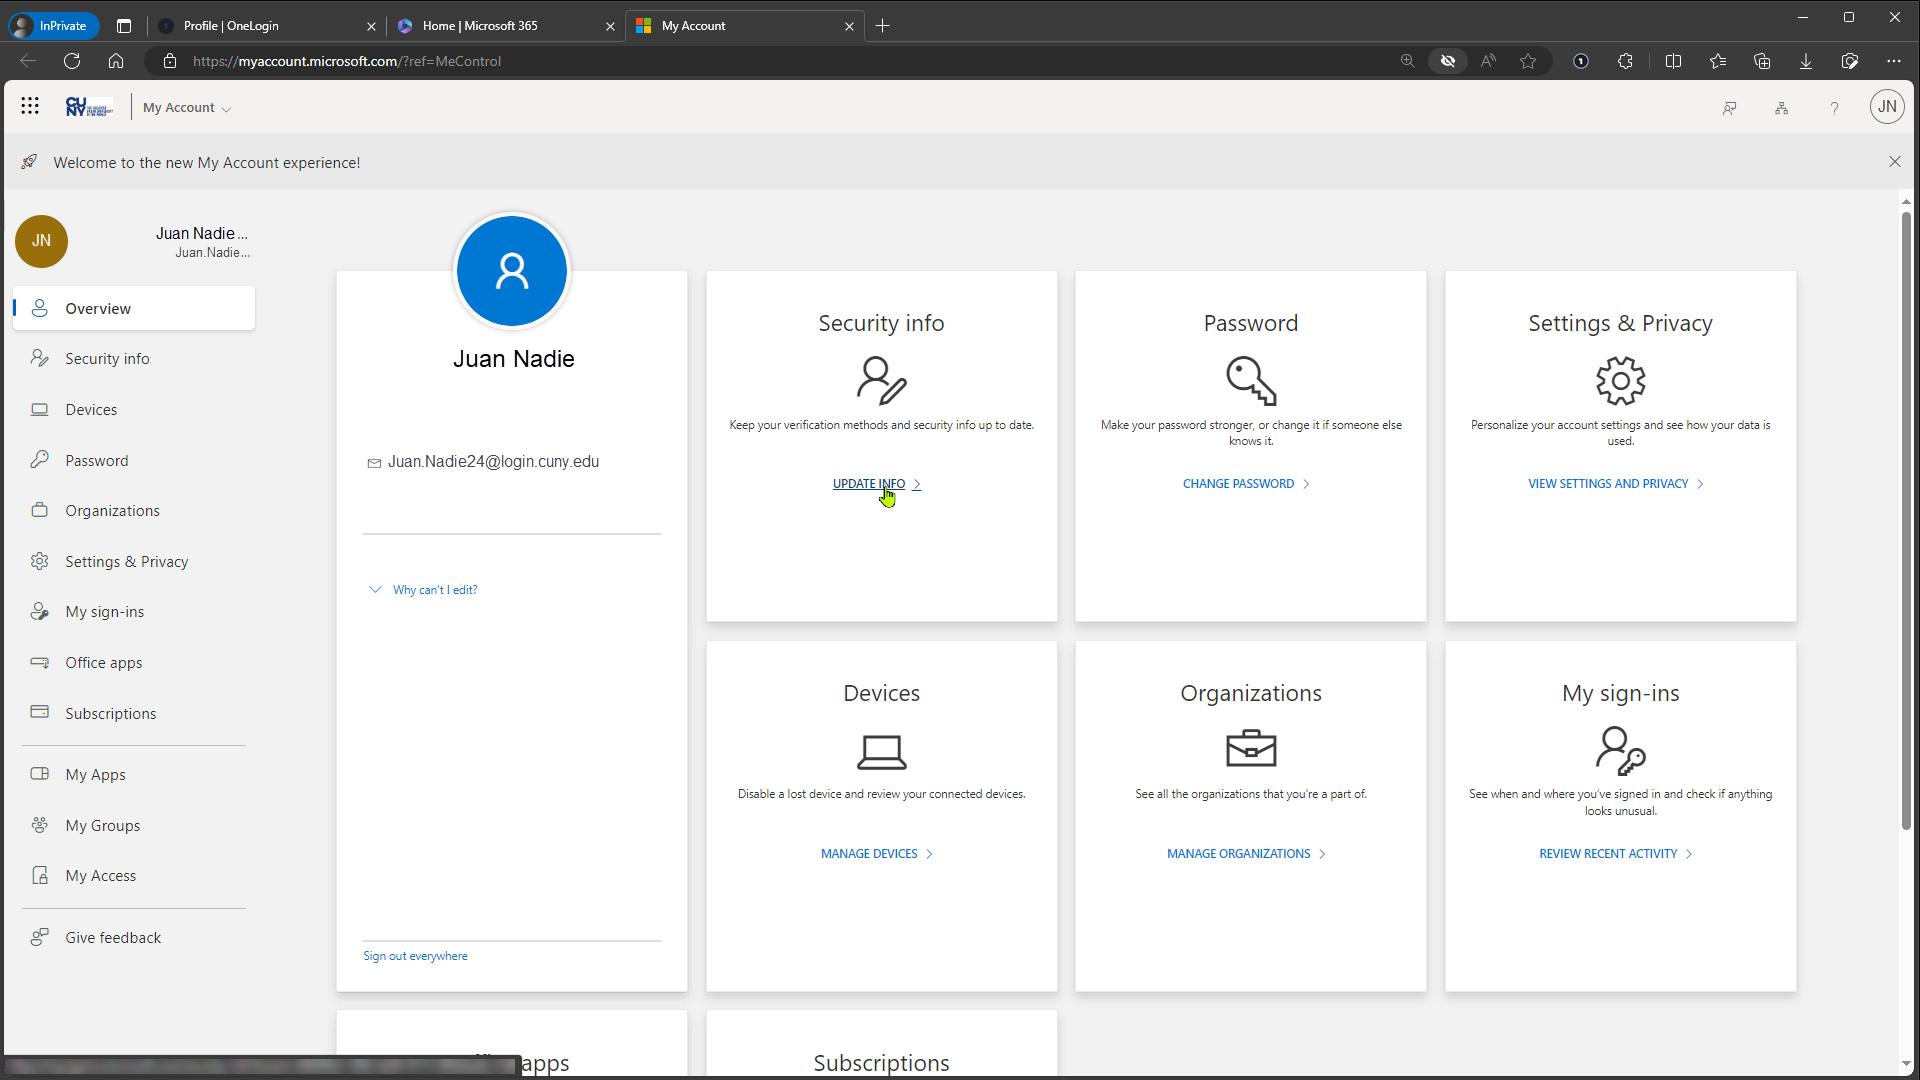This screenshot has height=1080, width=1920.
Task: Open browser settings and more menu
Action: coord(1893,61)
